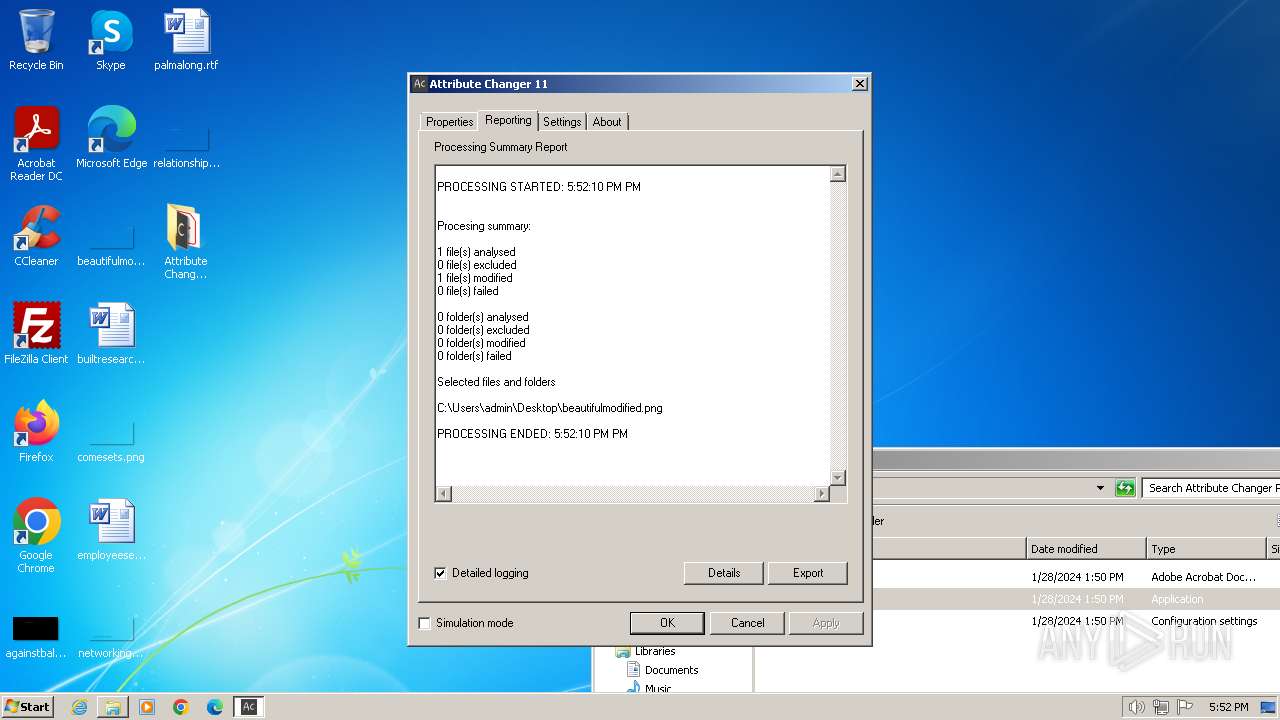Open Attribute Changer archive folder icon
1280x720 pixels.
(x=186, y=241)
